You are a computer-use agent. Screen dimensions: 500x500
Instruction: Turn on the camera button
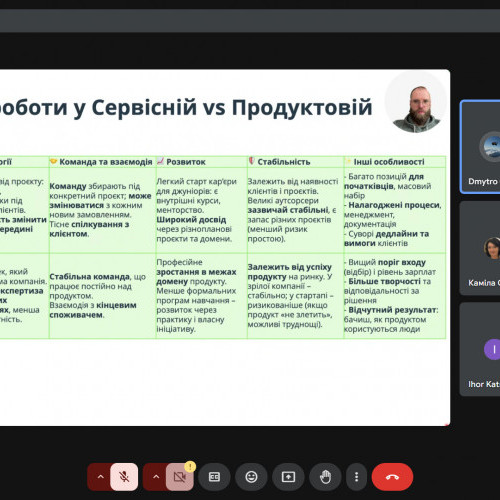point(180,477)
